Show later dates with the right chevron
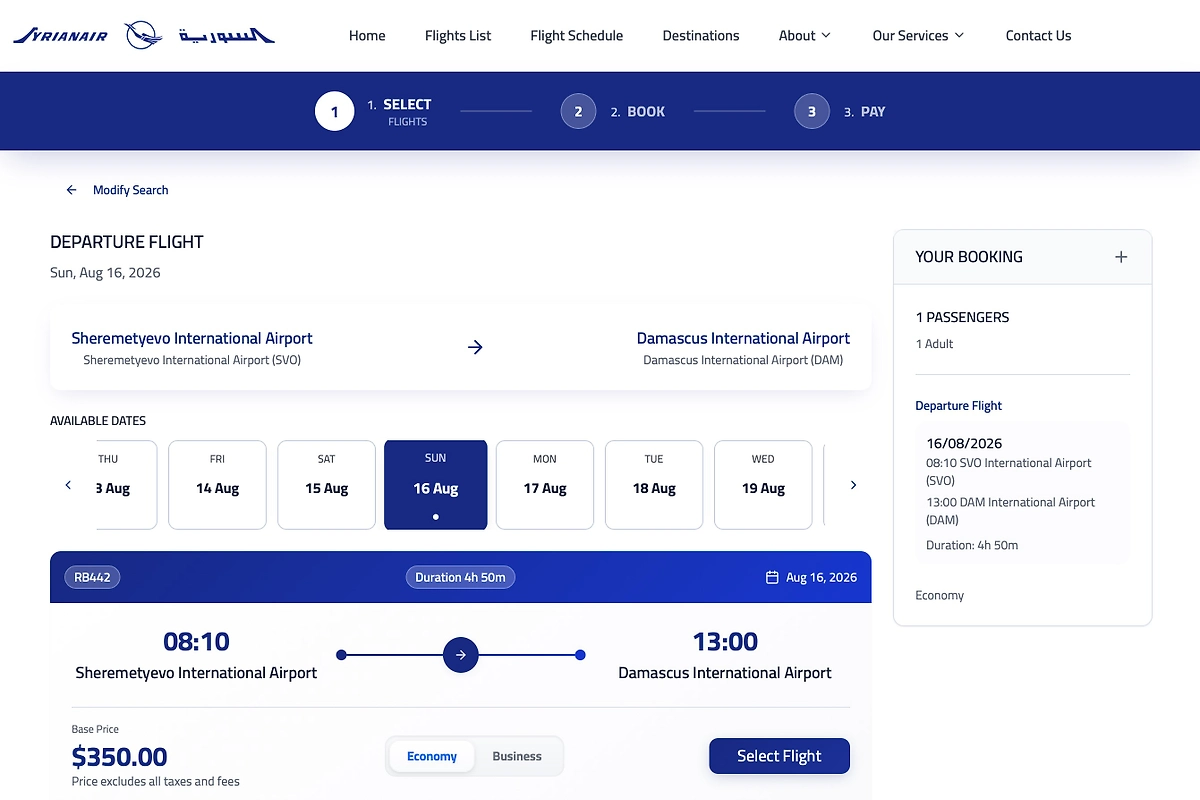The height and width of the screenshot is (800, 1200). point(853,485)
